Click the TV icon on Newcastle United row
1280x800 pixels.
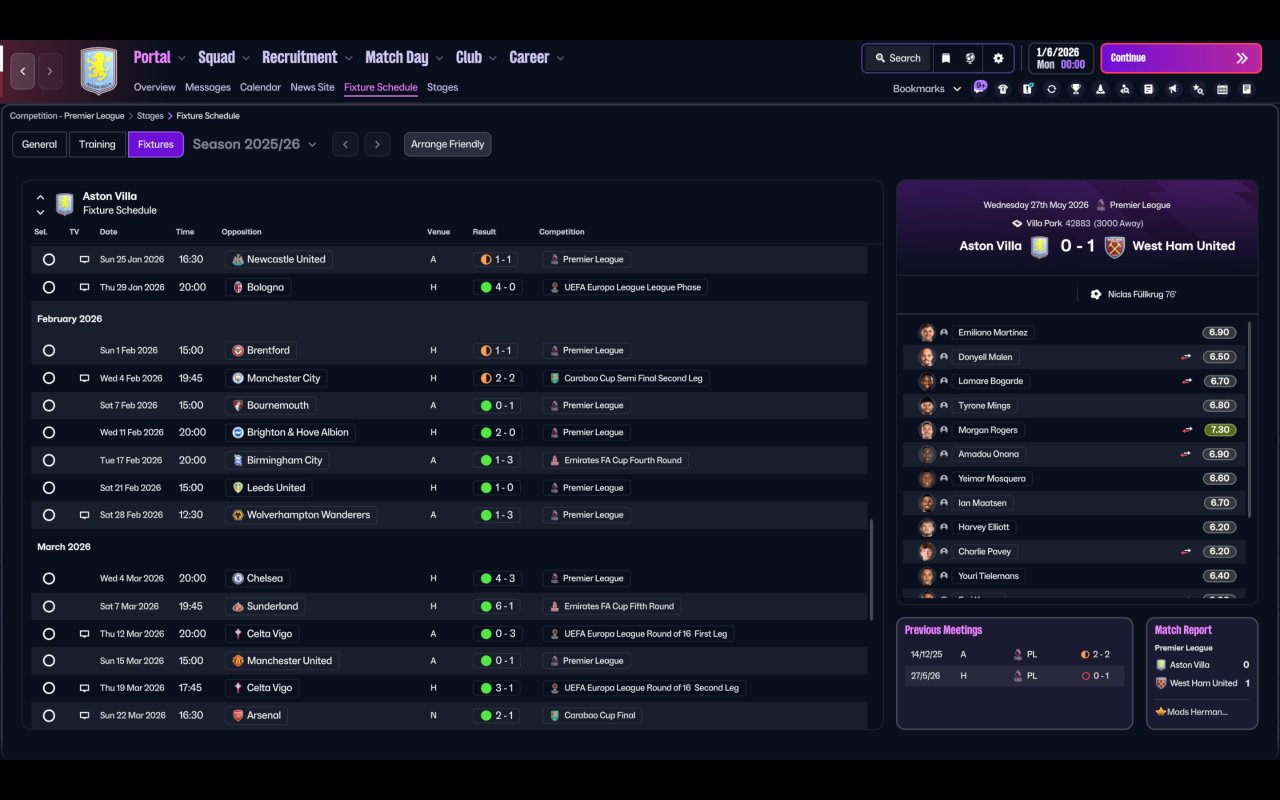coord(84,259)
